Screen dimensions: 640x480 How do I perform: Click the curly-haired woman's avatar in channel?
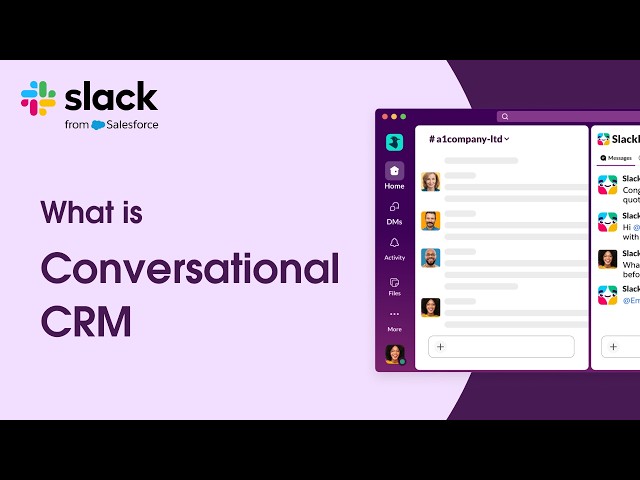(431, 308)
